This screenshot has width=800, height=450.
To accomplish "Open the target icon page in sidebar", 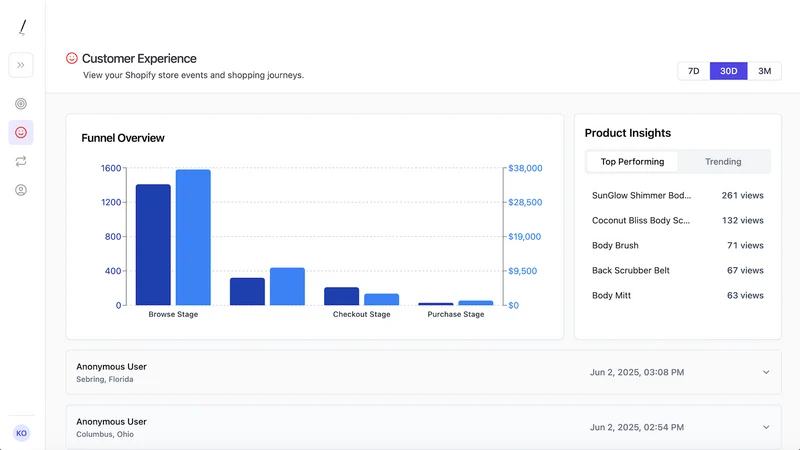I will click(x=21, y=104).
